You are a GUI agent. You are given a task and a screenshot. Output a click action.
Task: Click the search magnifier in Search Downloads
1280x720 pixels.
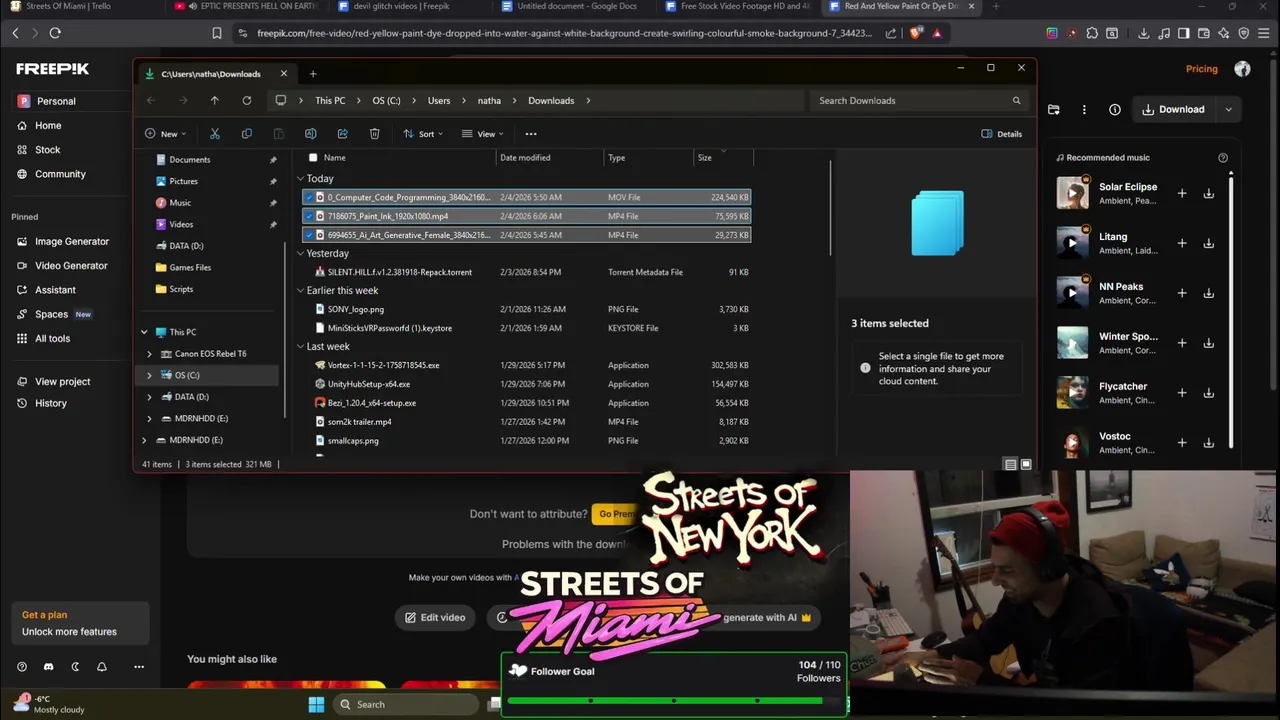click(1016, 100)
